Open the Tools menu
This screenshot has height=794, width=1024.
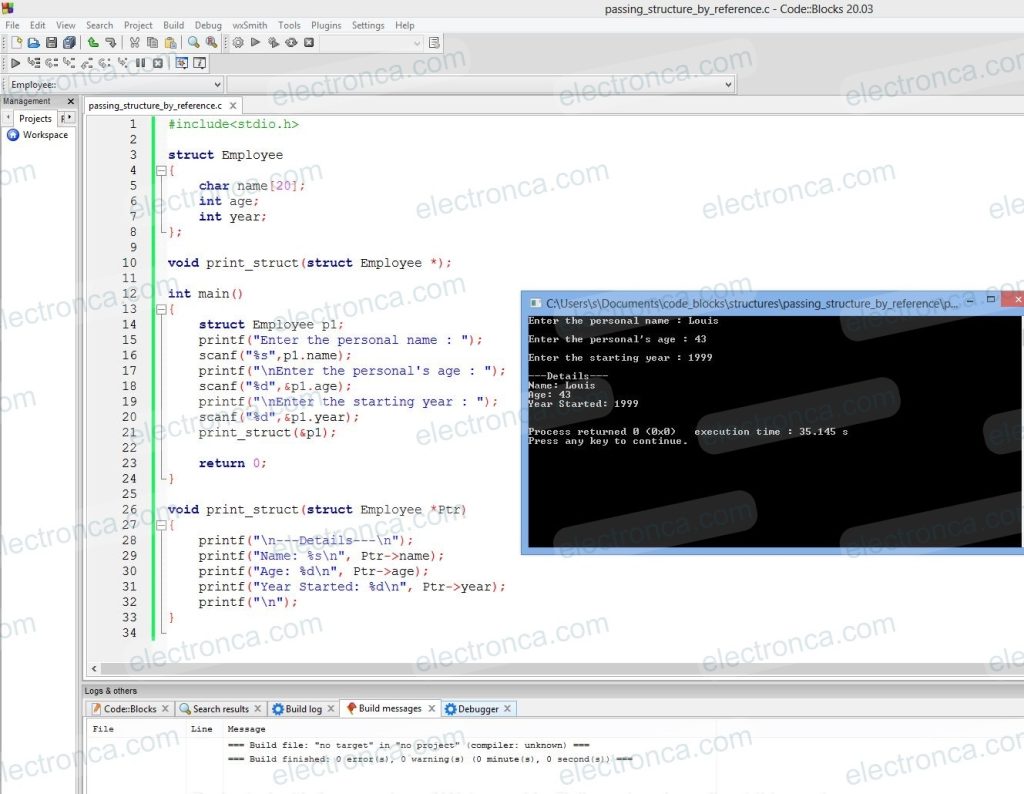pyautogui.click(x=289, y=25)
